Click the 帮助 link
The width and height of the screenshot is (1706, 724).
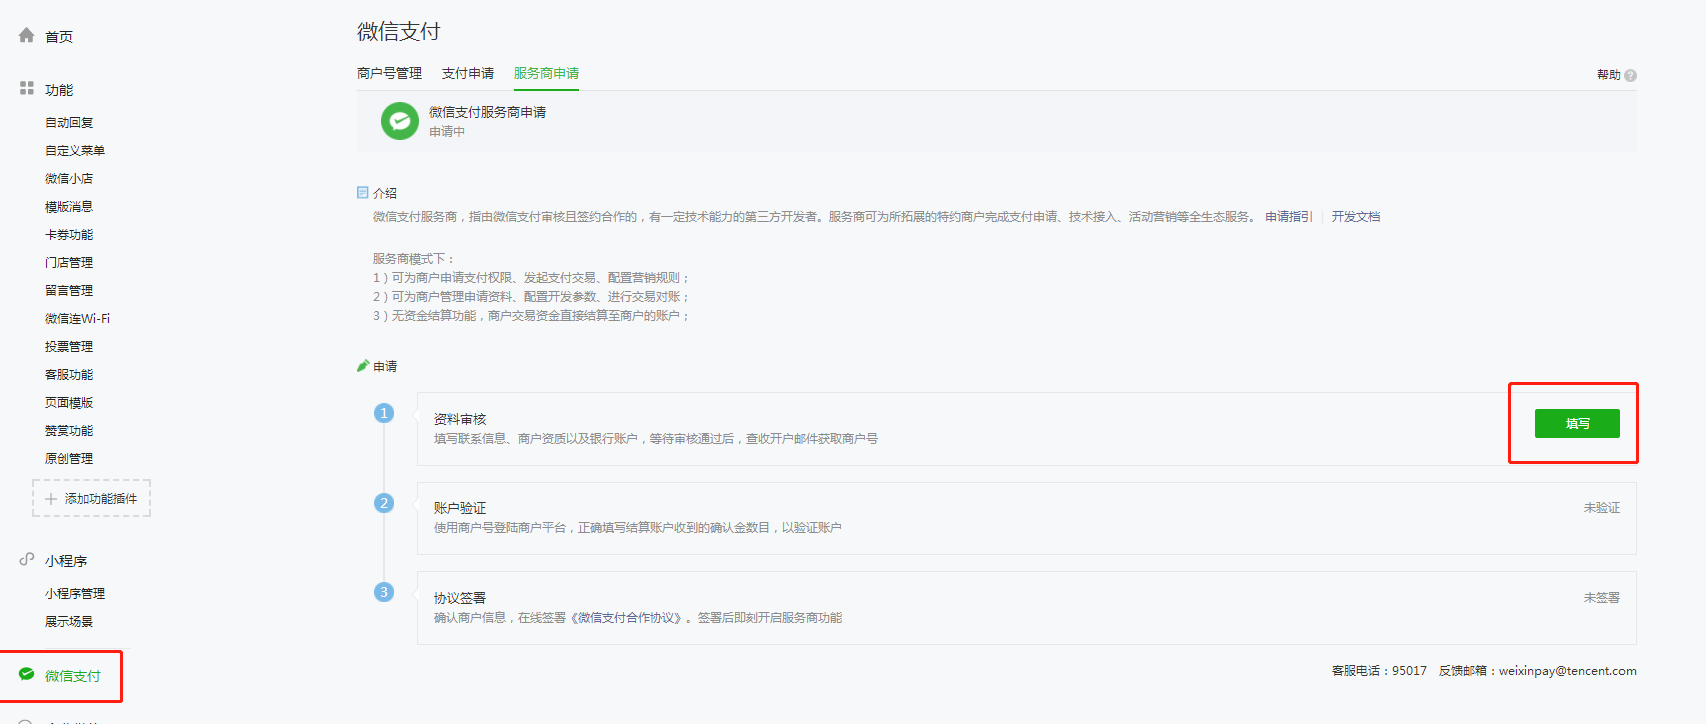pos(1609,75)
